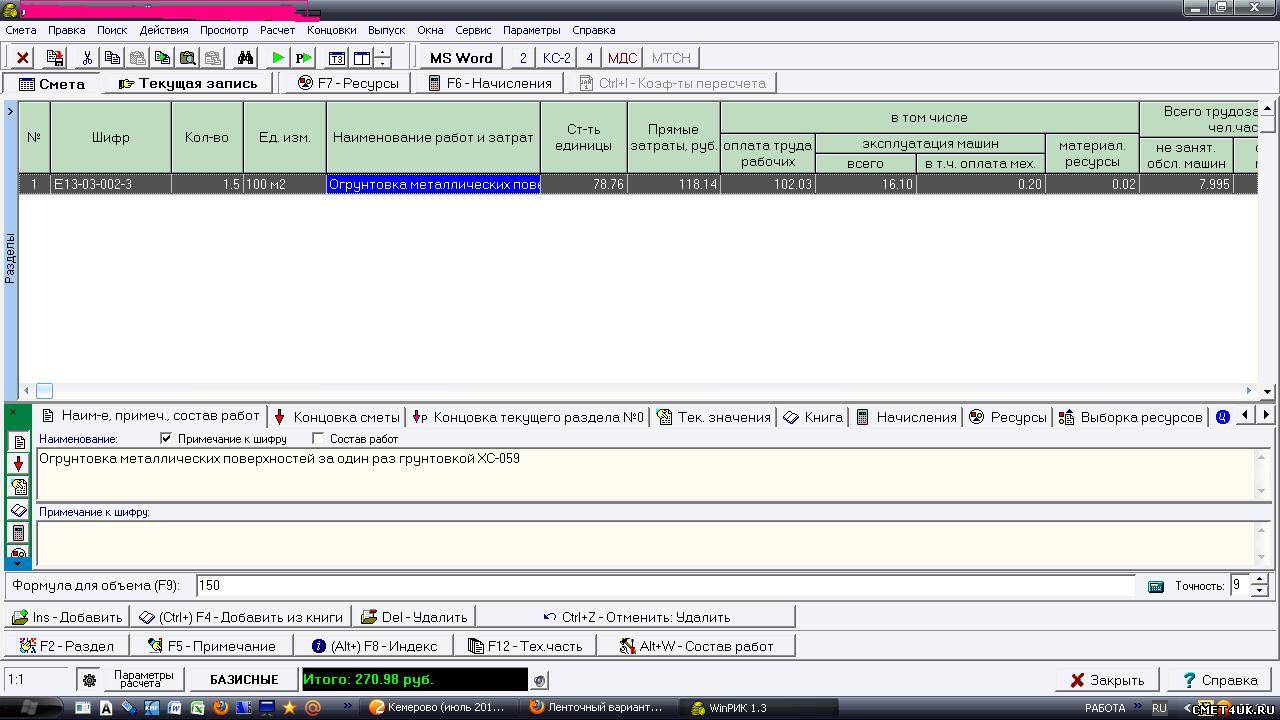
Task: Click (Ctrl+) F4 - Добавить из книги
Action: (x=241, y=617)
